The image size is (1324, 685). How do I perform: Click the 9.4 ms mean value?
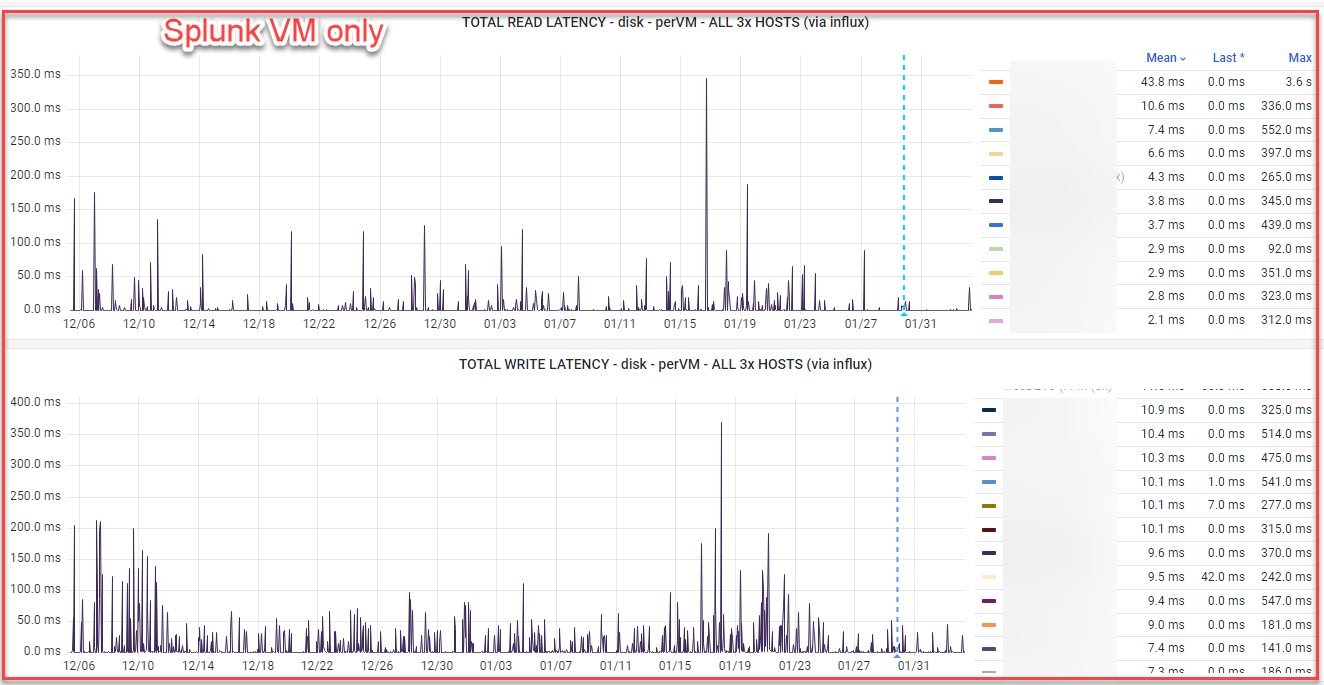click(x=1166, y=601)
